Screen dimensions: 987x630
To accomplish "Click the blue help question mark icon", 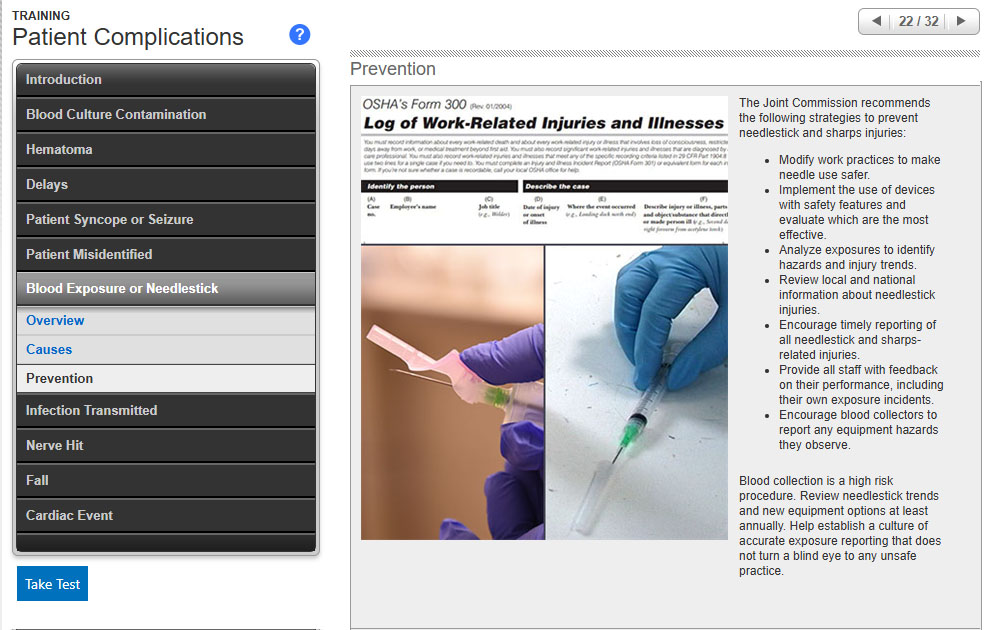I will pyautogui.click(x=299, y=35).
